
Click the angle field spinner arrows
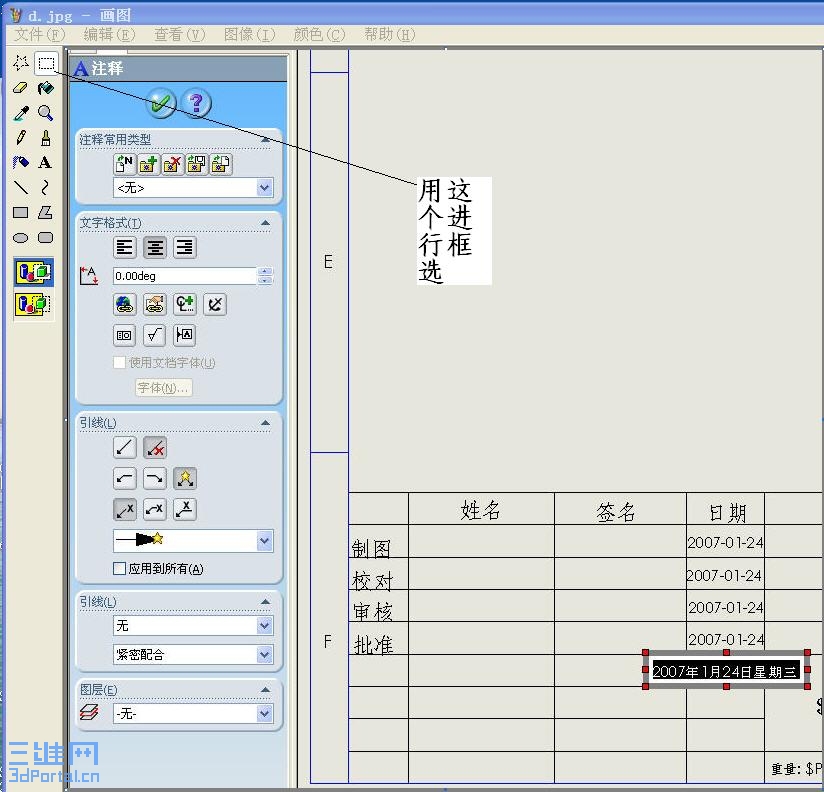click(x=265, y=276)
